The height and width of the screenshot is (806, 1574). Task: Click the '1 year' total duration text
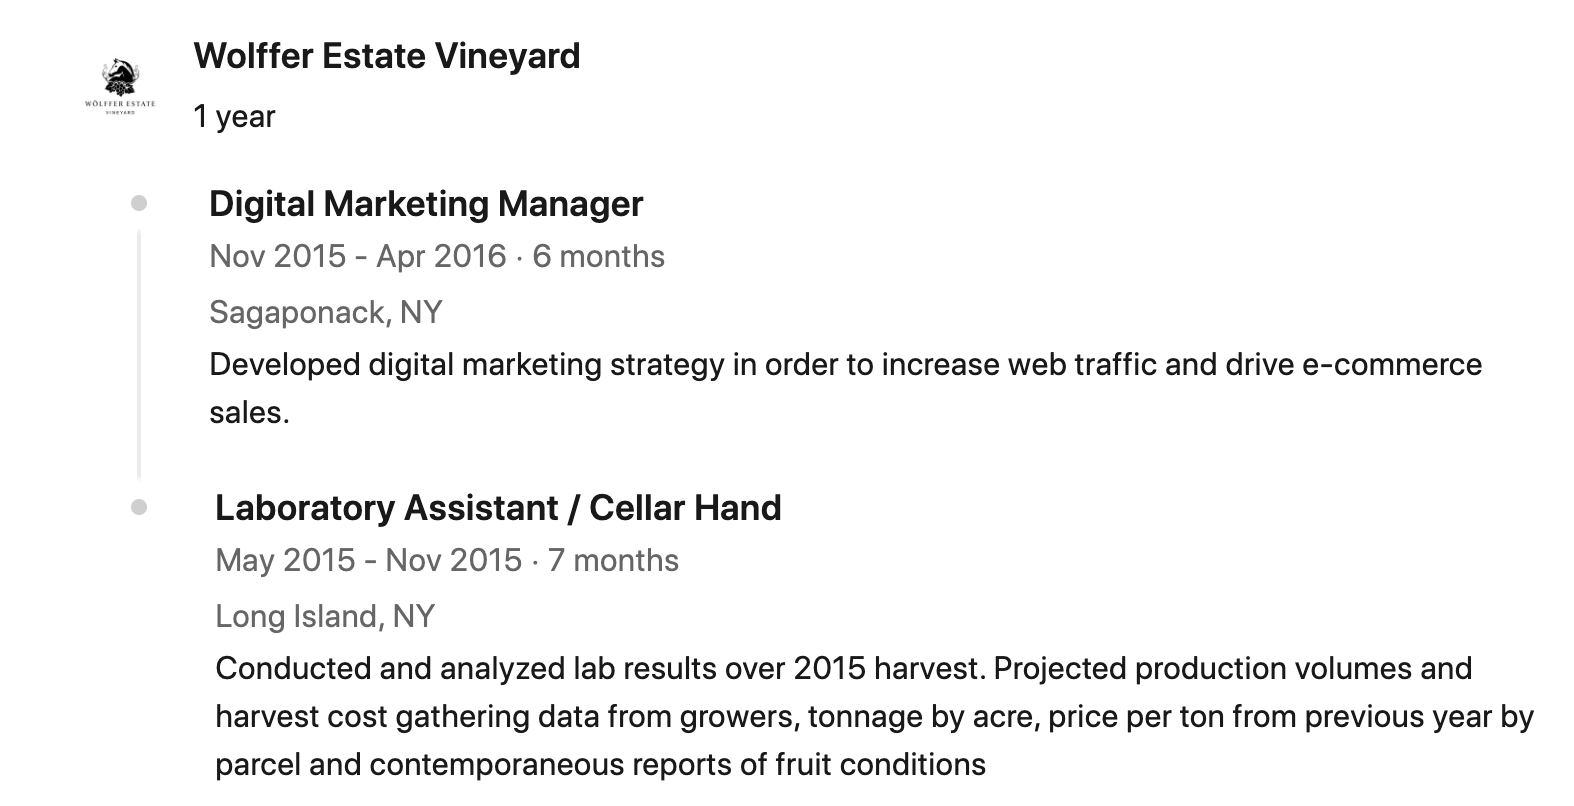234,117
